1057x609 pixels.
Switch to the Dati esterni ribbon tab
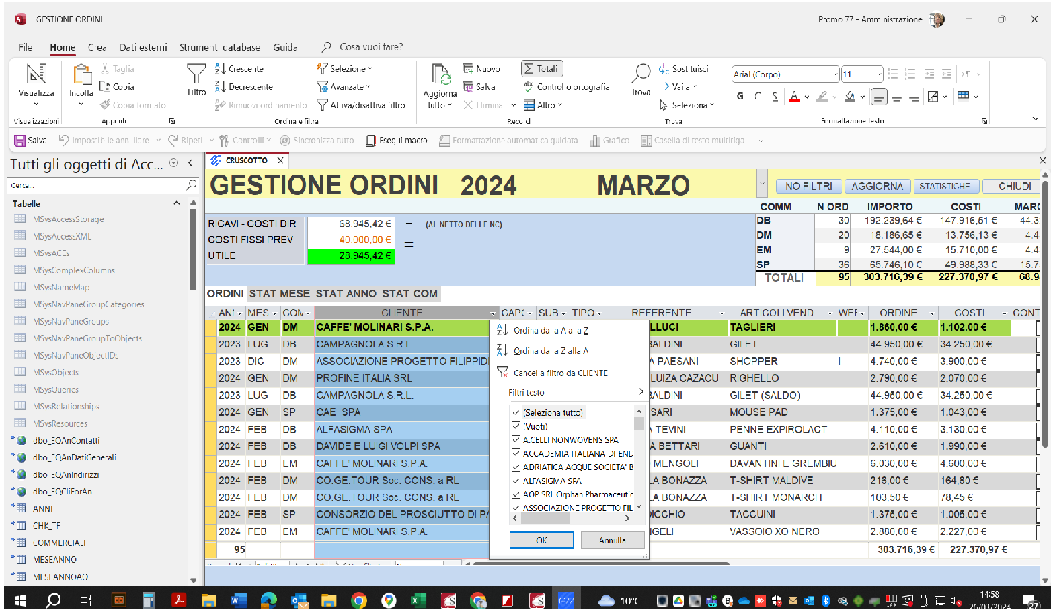tap(143, 47)
